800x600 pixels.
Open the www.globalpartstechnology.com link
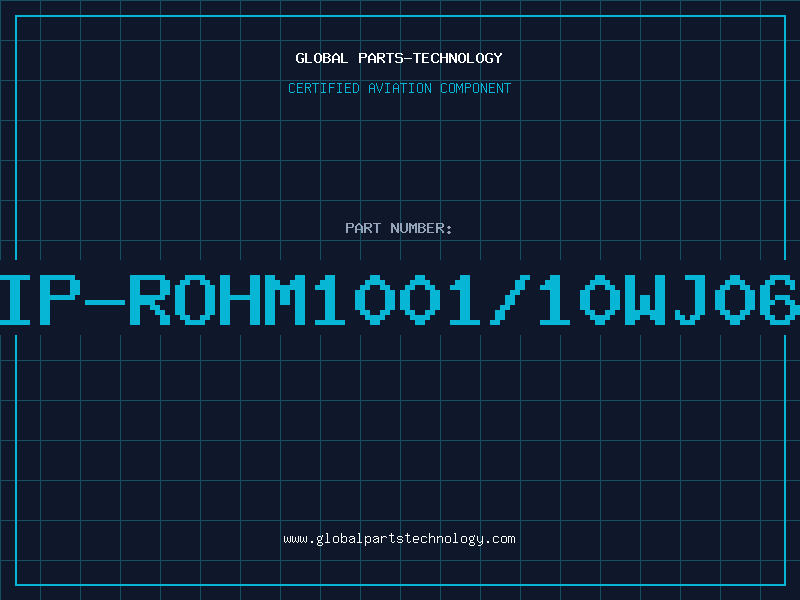pyautogui.click(x=399, y=539)
